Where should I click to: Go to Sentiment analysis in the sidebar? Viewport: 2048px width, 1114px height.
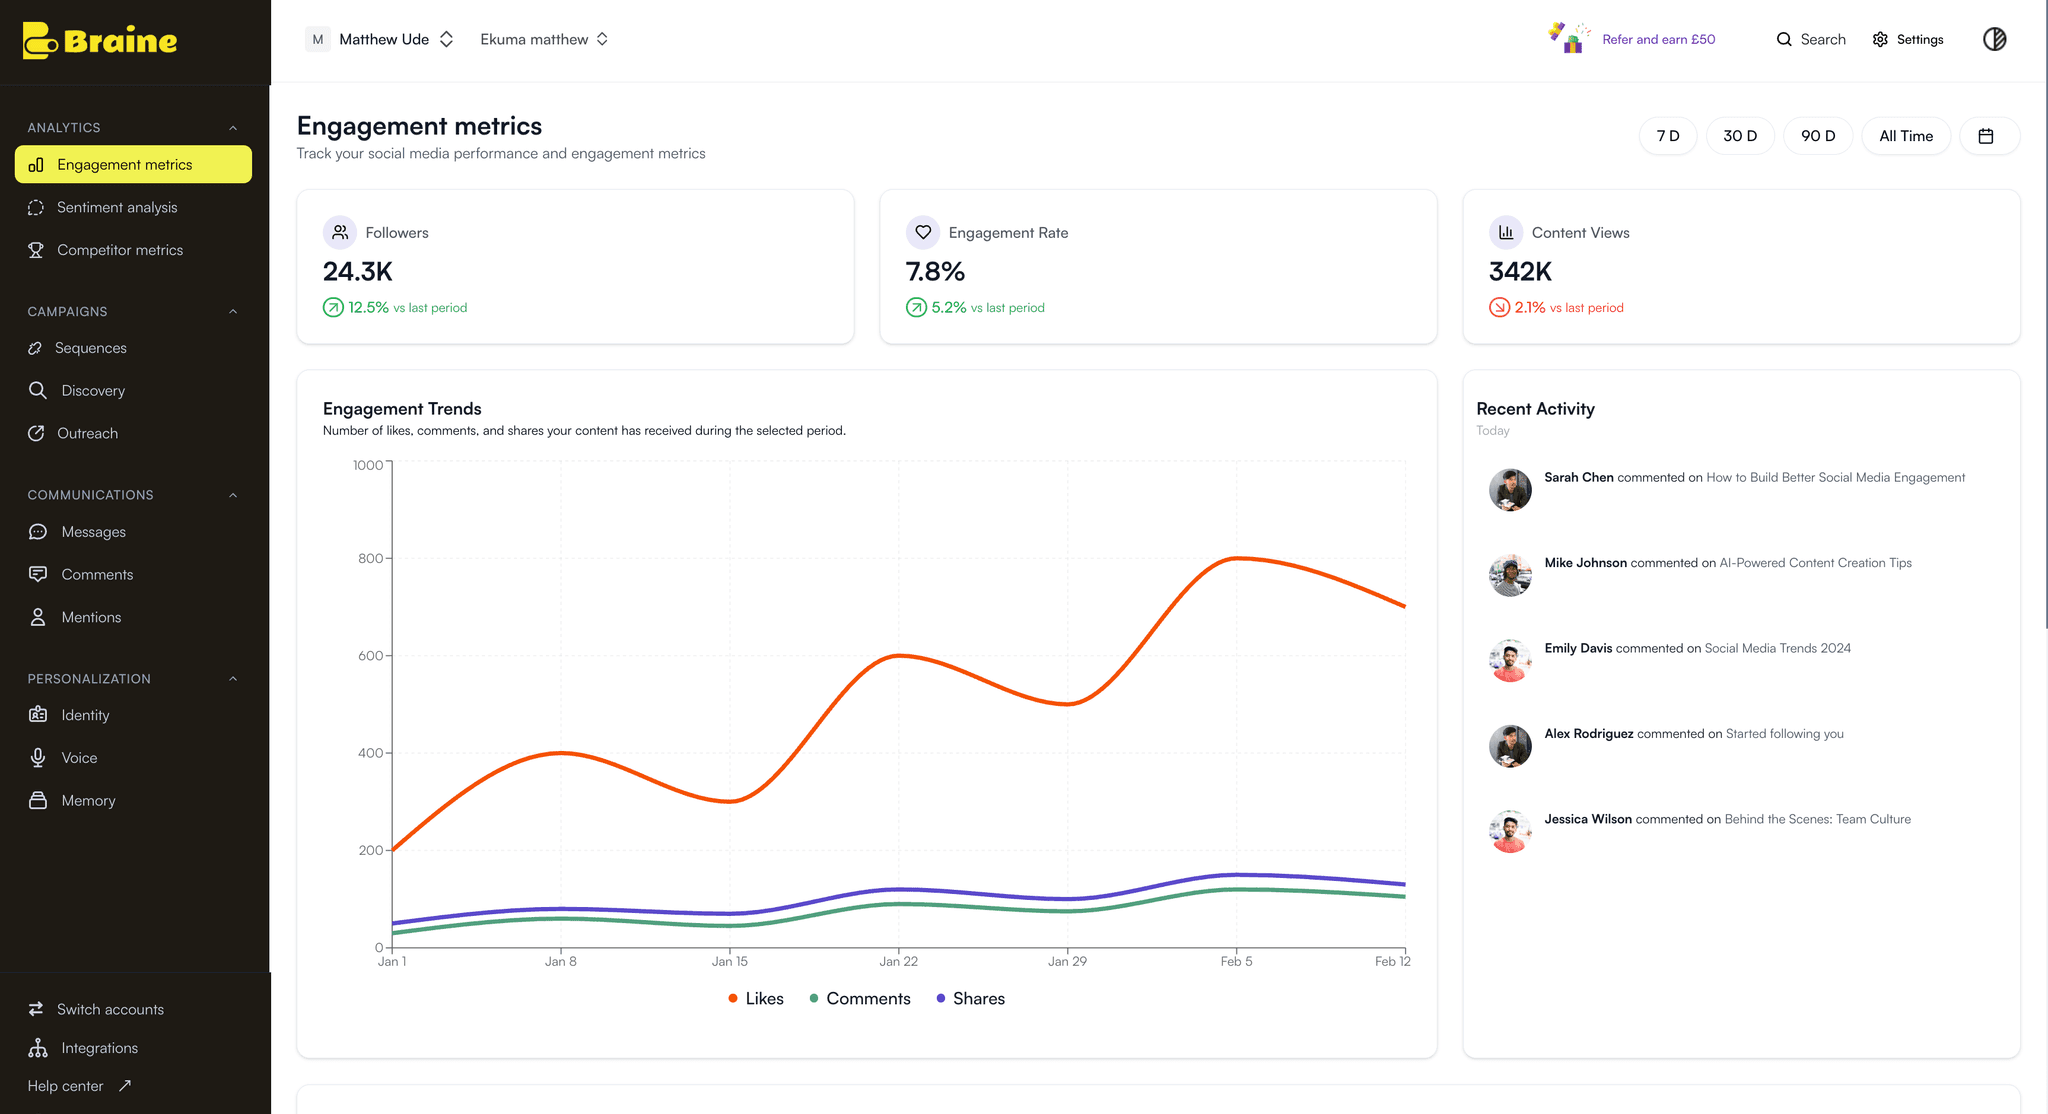click(x=117, y=207)
